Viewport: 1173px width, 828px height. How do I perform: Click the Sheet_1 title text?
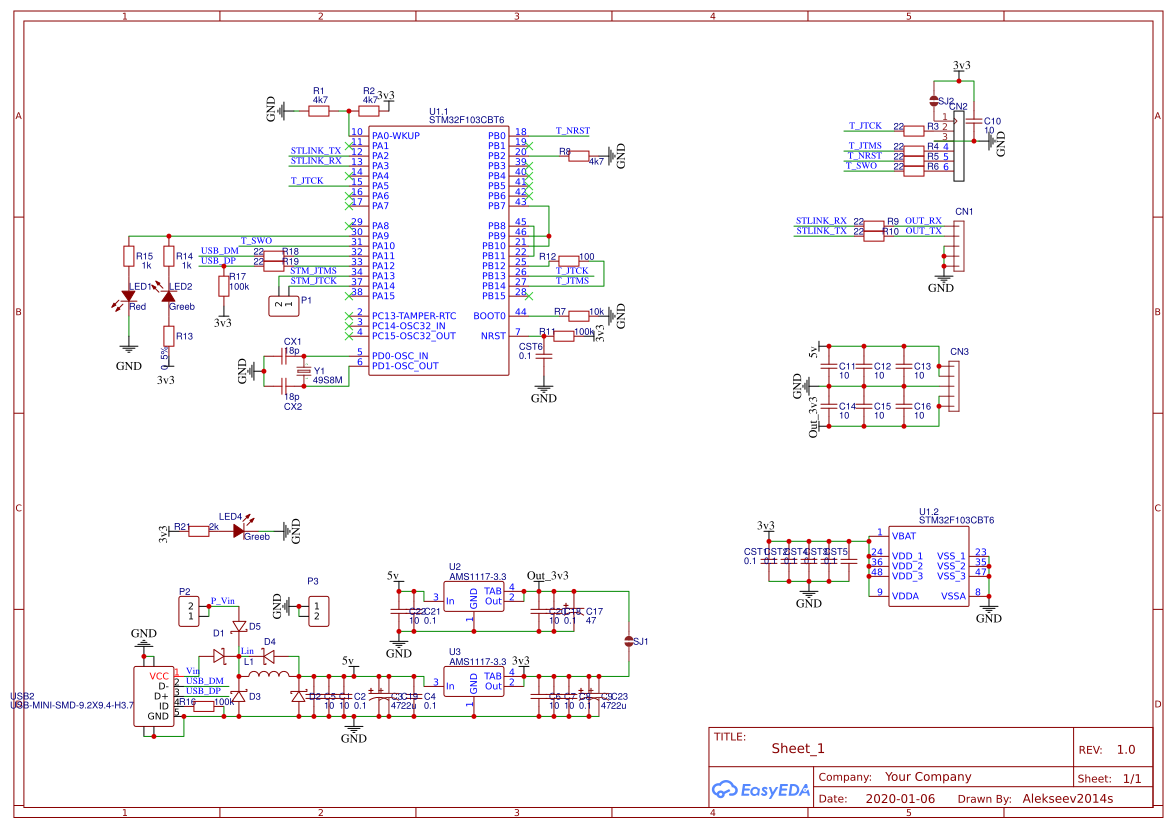point(797,748)
